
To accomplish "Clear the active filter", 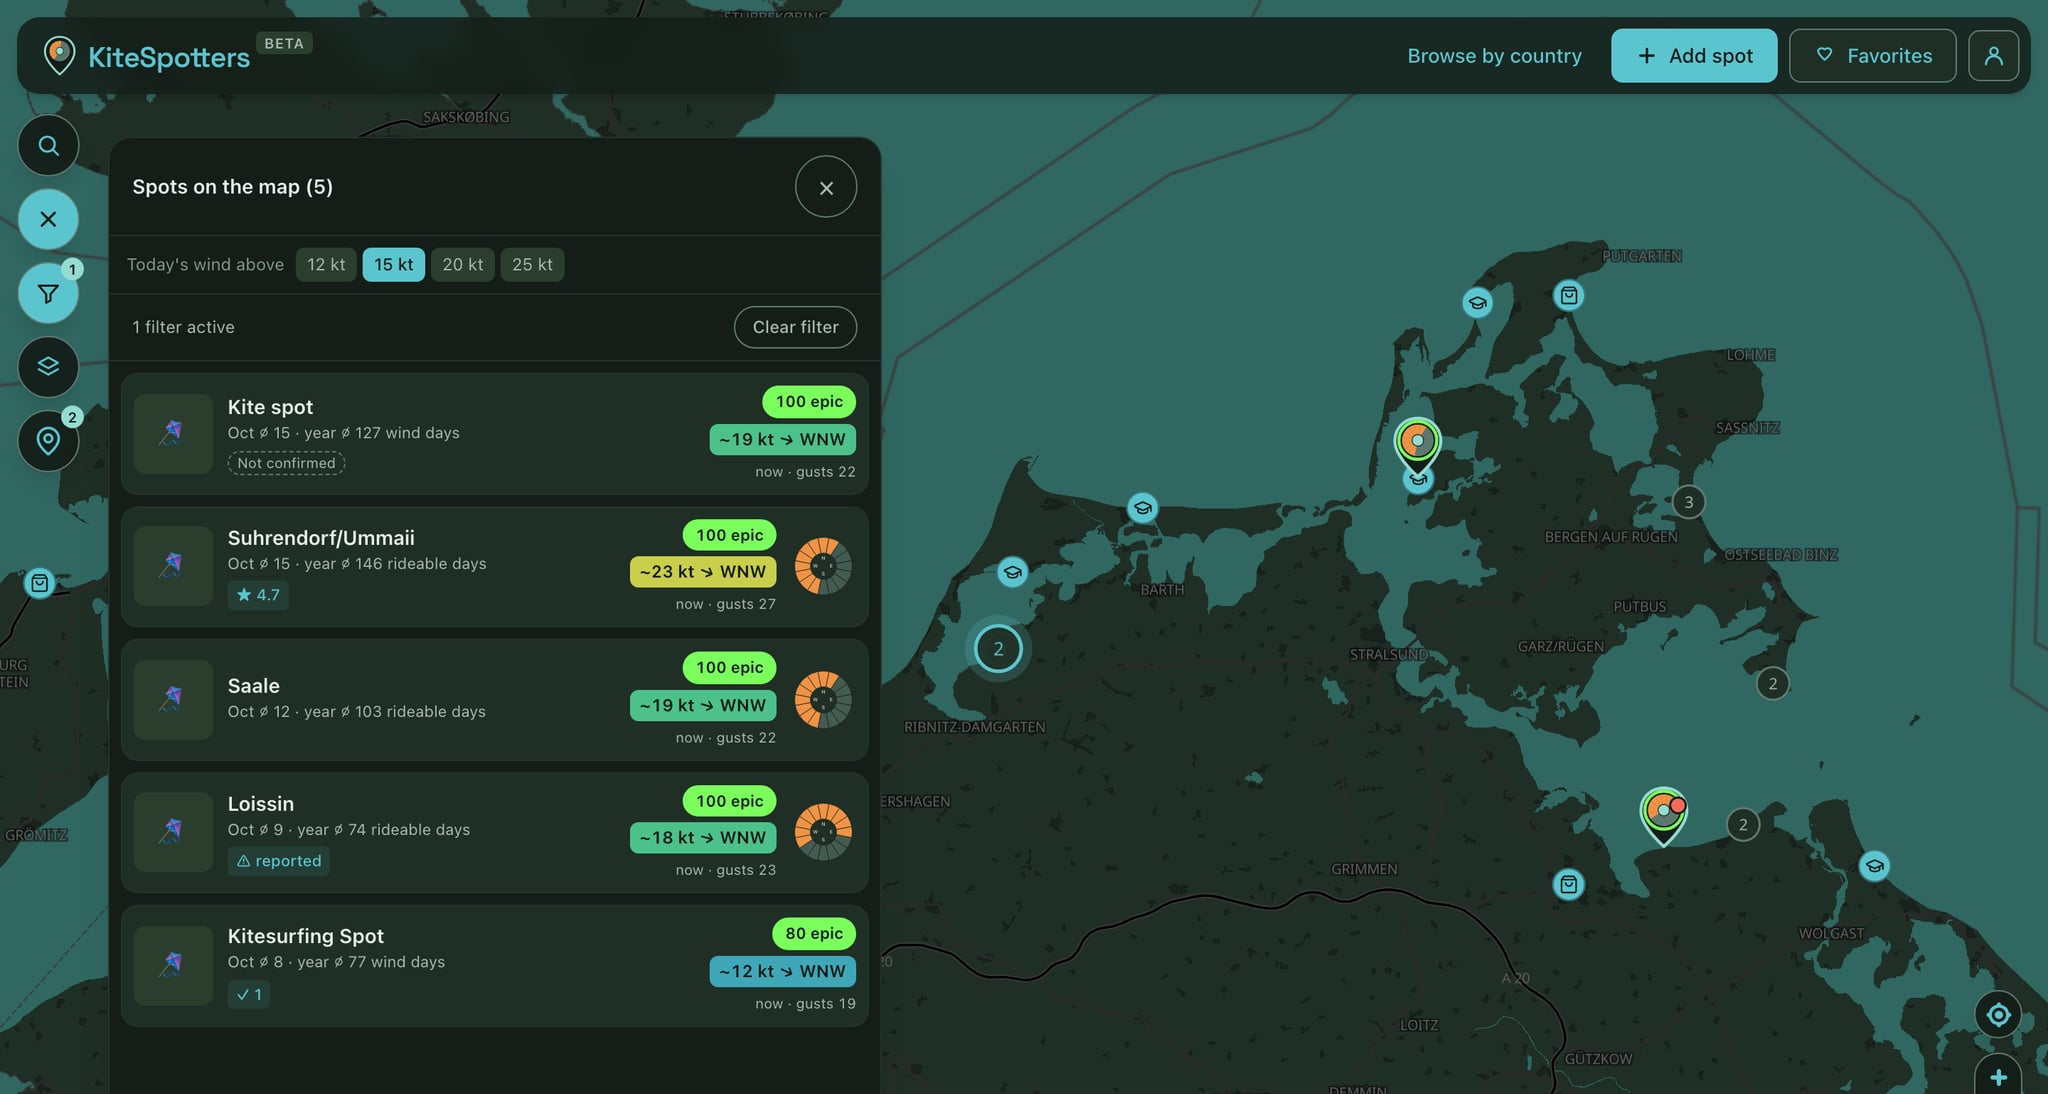I will point(795,327).
